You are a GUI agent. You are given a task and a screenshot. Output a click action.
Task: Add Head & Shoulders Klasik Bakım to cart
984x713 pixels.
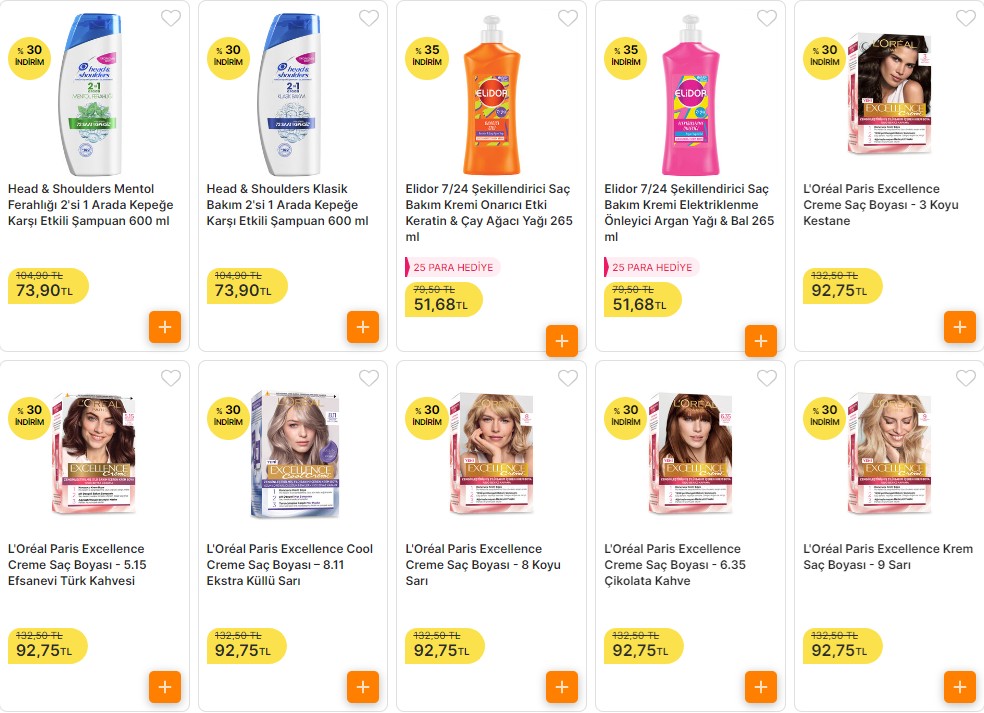coord(362,326)
